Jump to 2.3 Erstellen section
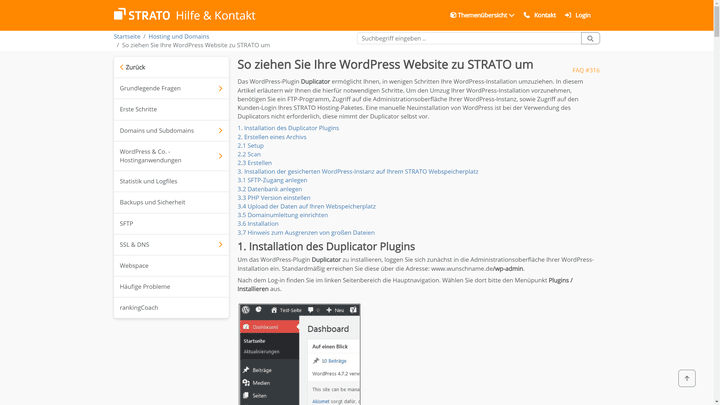720x405 pixels. 254,163
